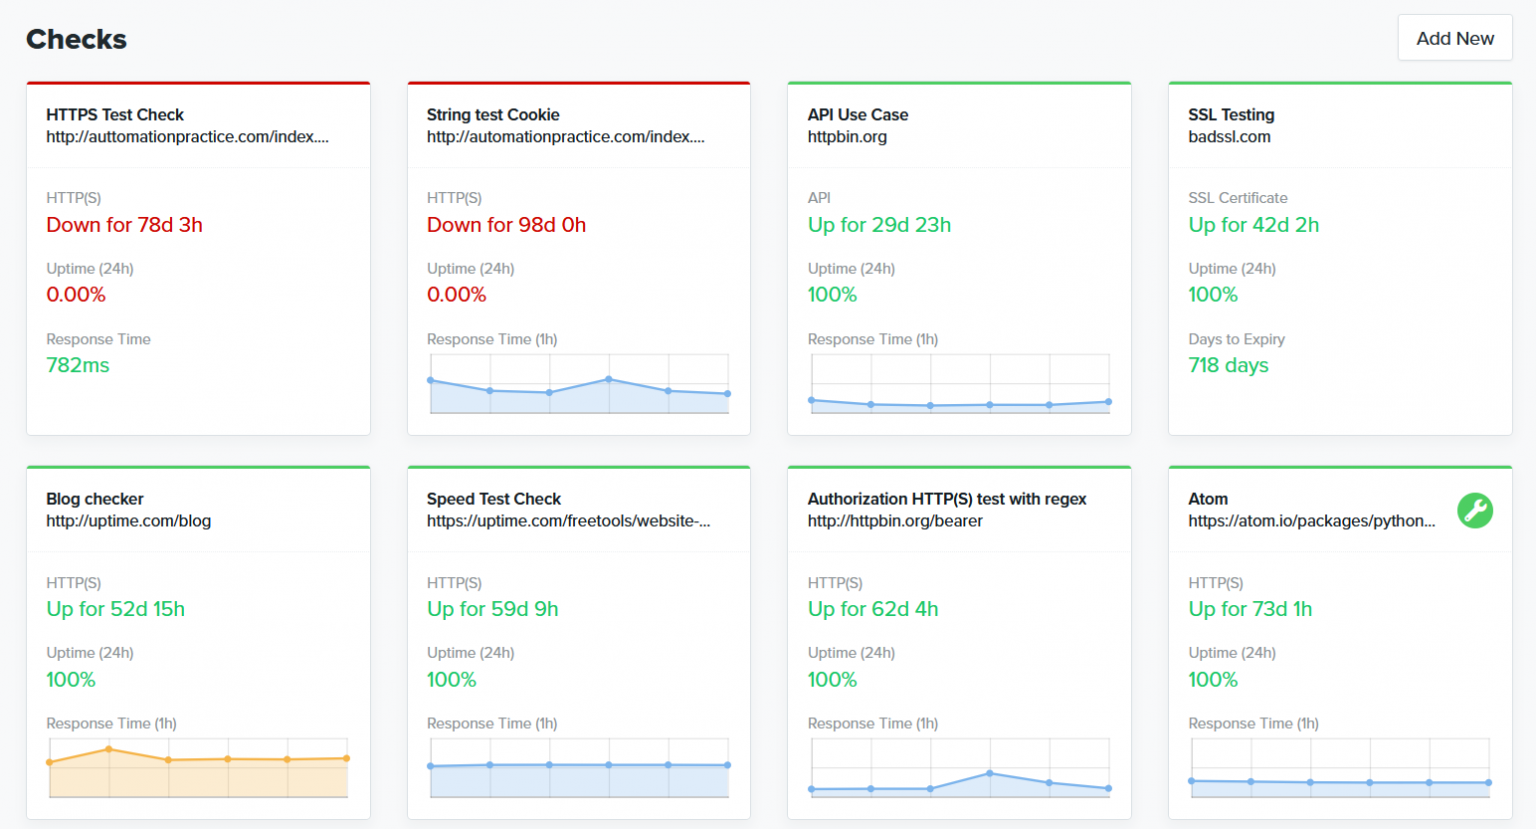Image resolution: width=1536 pixels, height=829 pixels.
Task: Click the green wrench maintenance icon on Atom
Action: pyautogui.click(x=1474, y=510)
